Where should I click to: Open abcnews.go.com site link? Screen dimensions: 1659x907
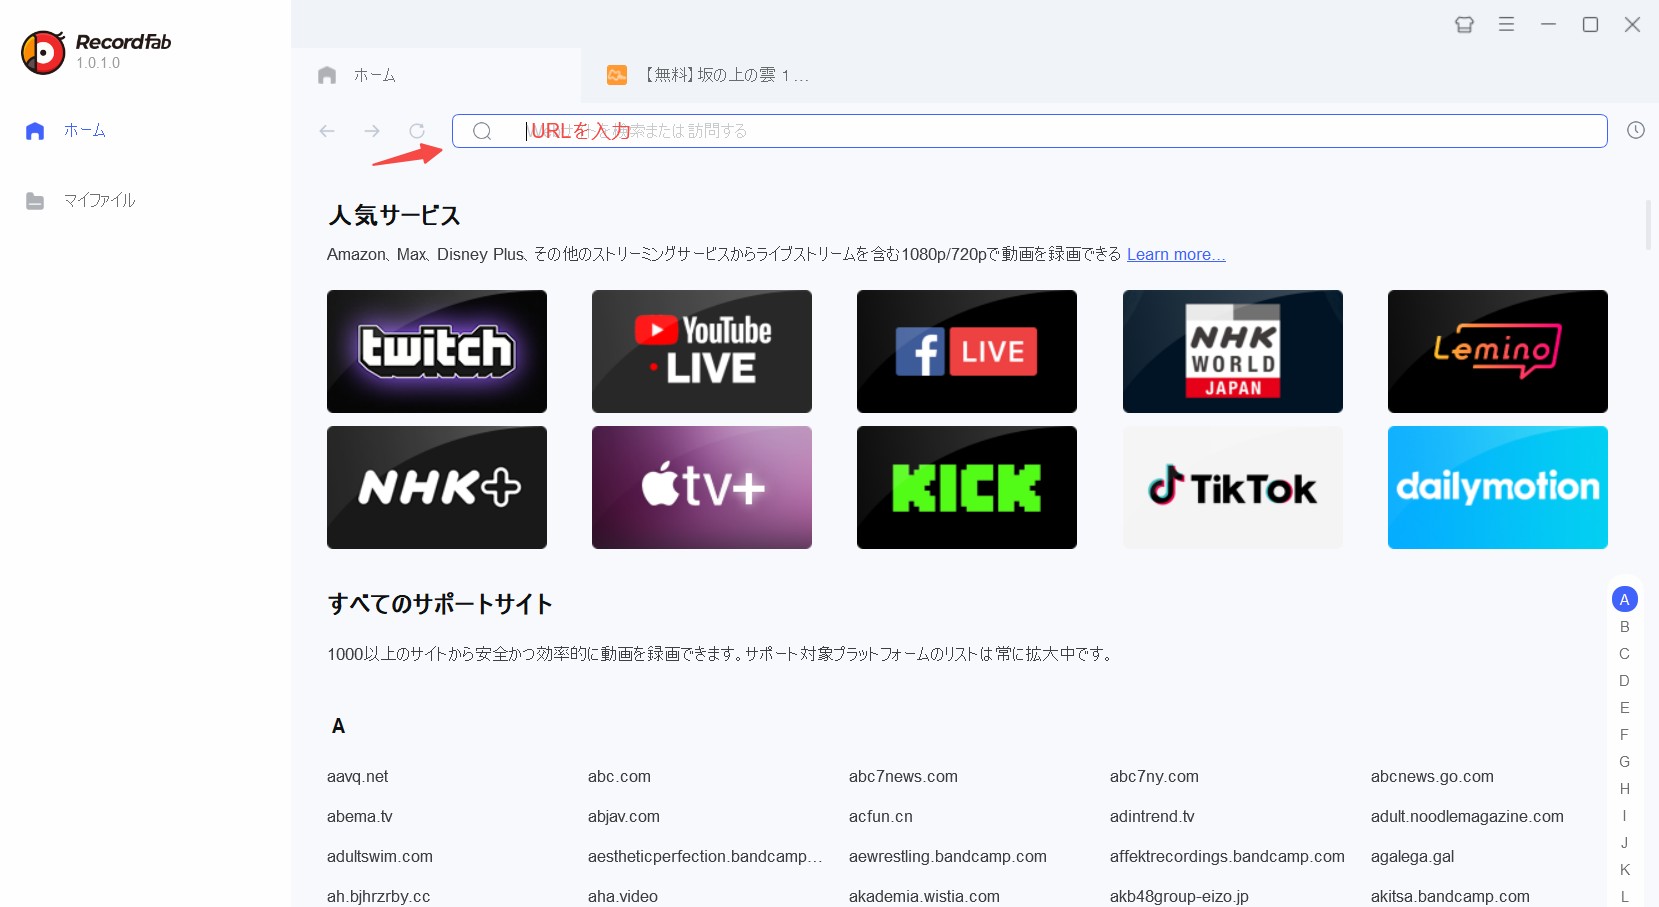(1432, 776)
